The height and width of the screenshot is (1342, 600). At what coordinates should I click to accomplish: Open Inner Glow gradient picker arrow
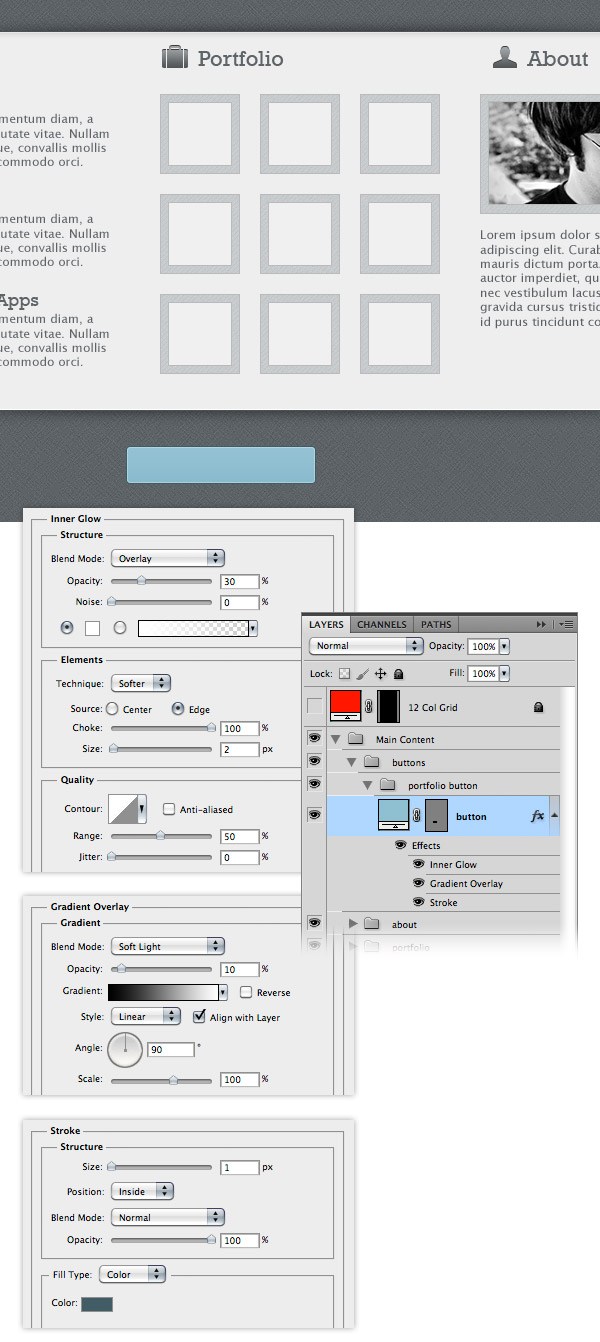click(253, 628)
